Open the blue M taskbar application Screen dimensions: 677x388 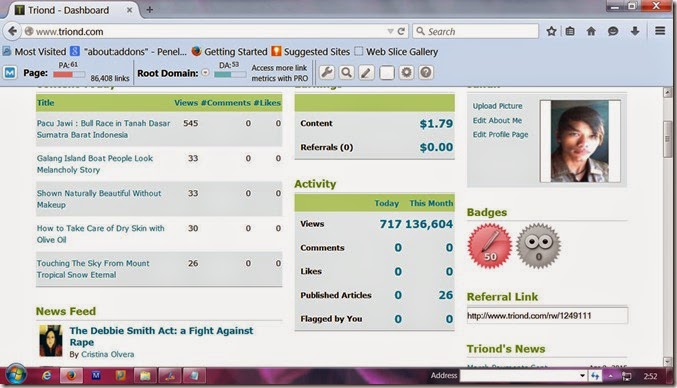(x=96, y=375)
